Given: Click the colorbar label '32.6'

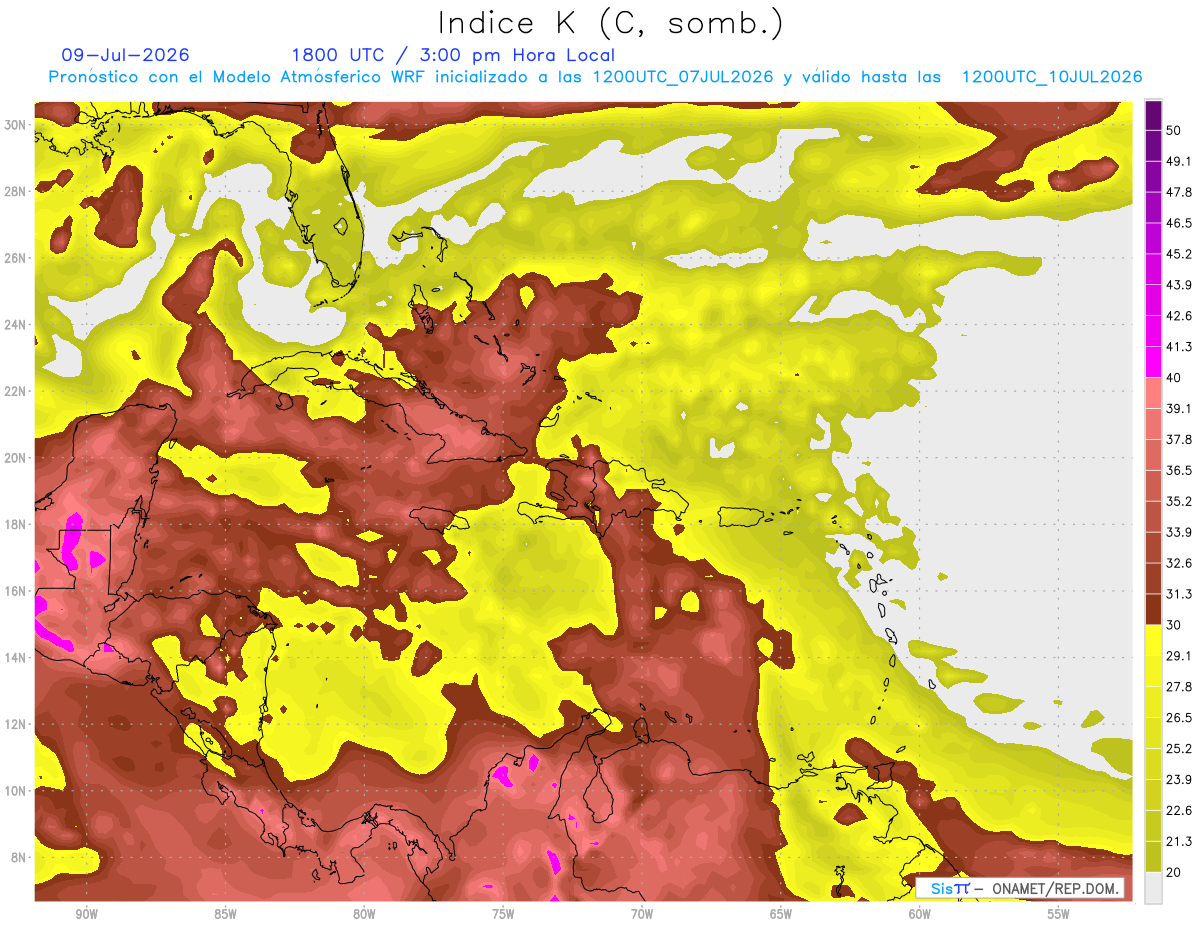Looking at the screenshot, I should coord(1179,563).
